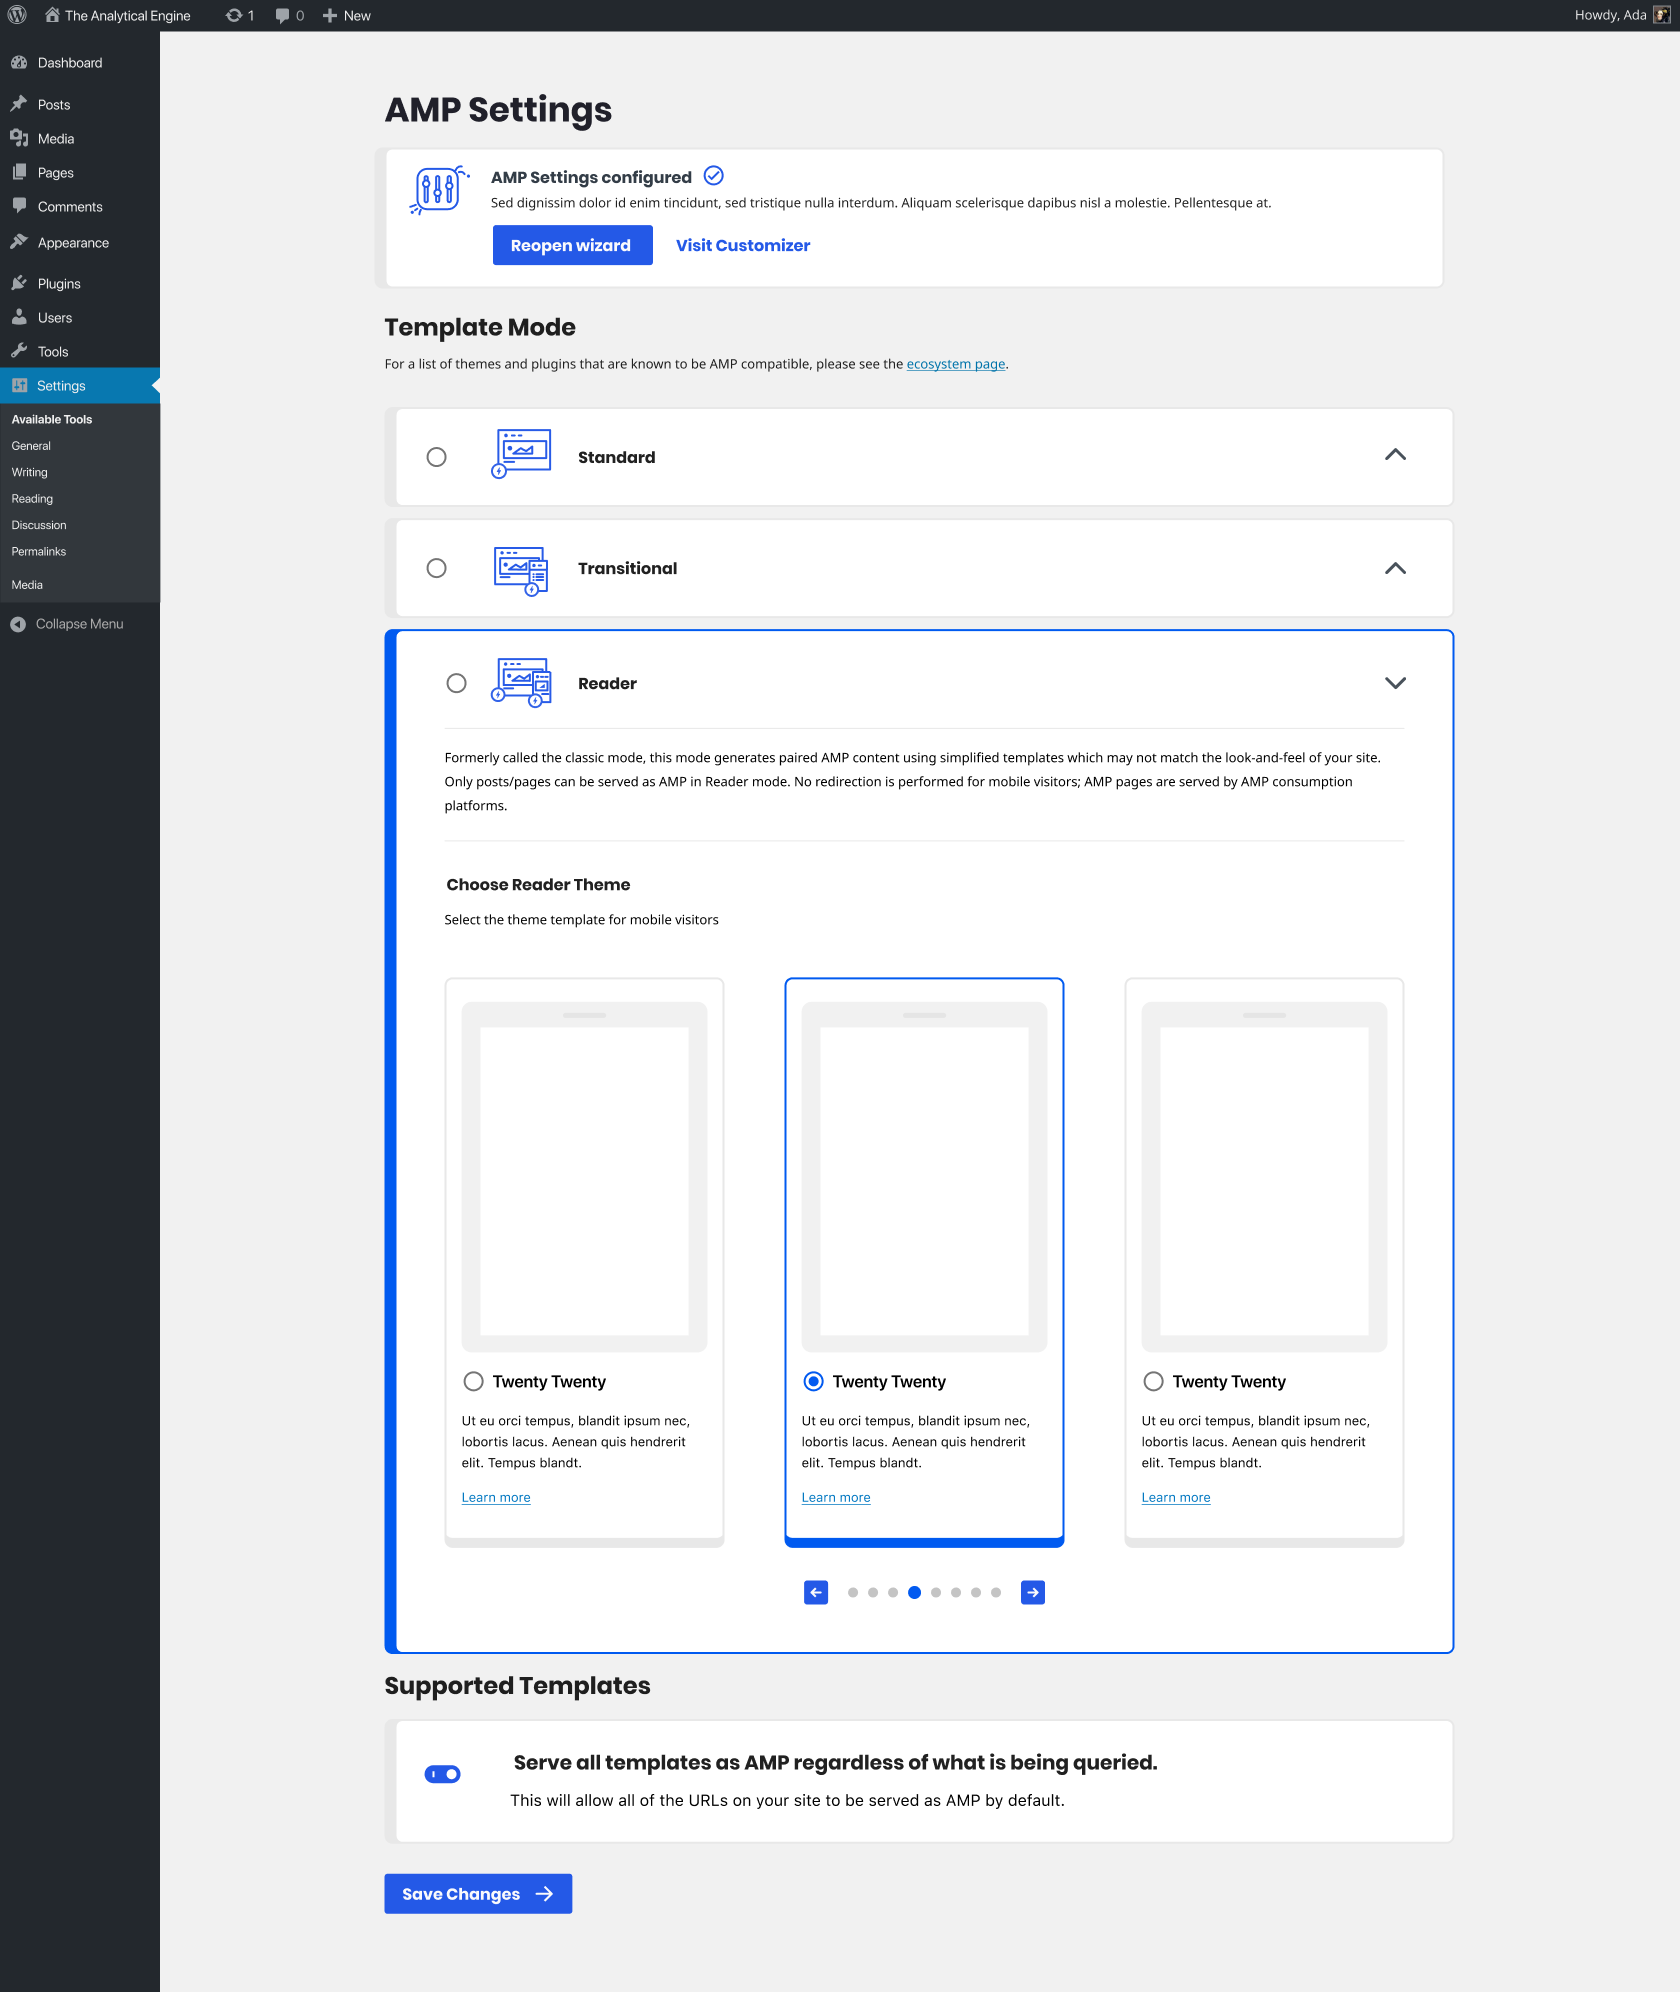Click the Plugins plug icon
Viewport: 1680px width, 1992px height.
[x=19, y=283]
